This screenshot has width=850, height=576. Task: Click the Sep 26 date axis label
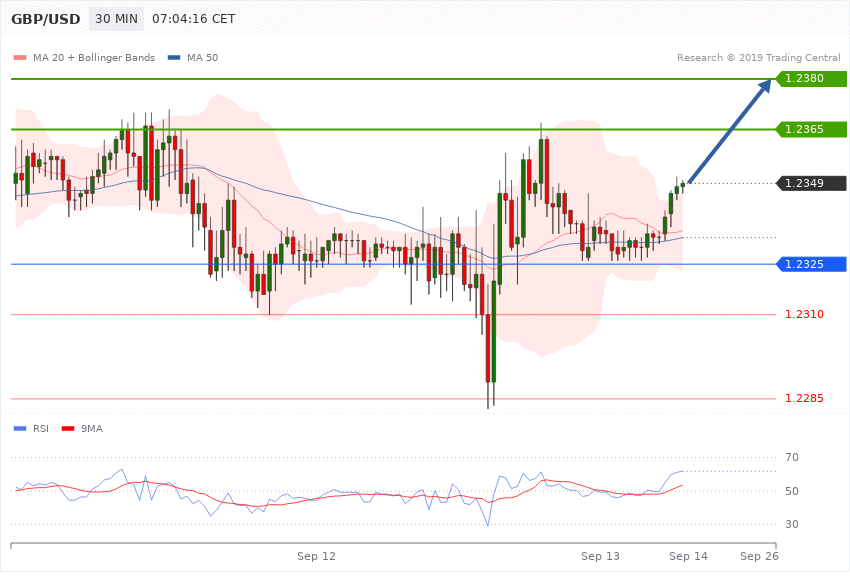tap(759, 556)
